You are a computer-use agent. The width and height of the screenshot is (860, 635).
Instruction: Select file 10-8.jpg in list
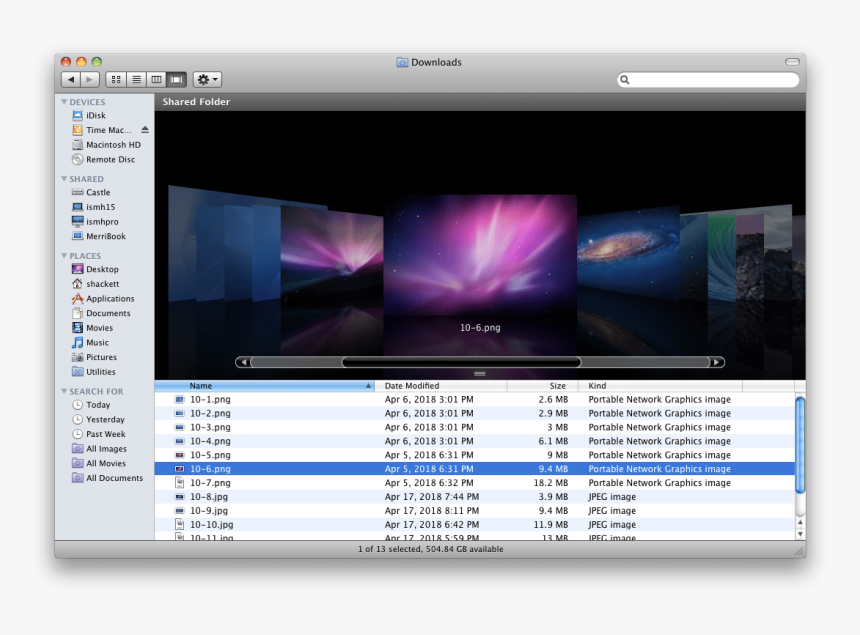click(475, 497)
